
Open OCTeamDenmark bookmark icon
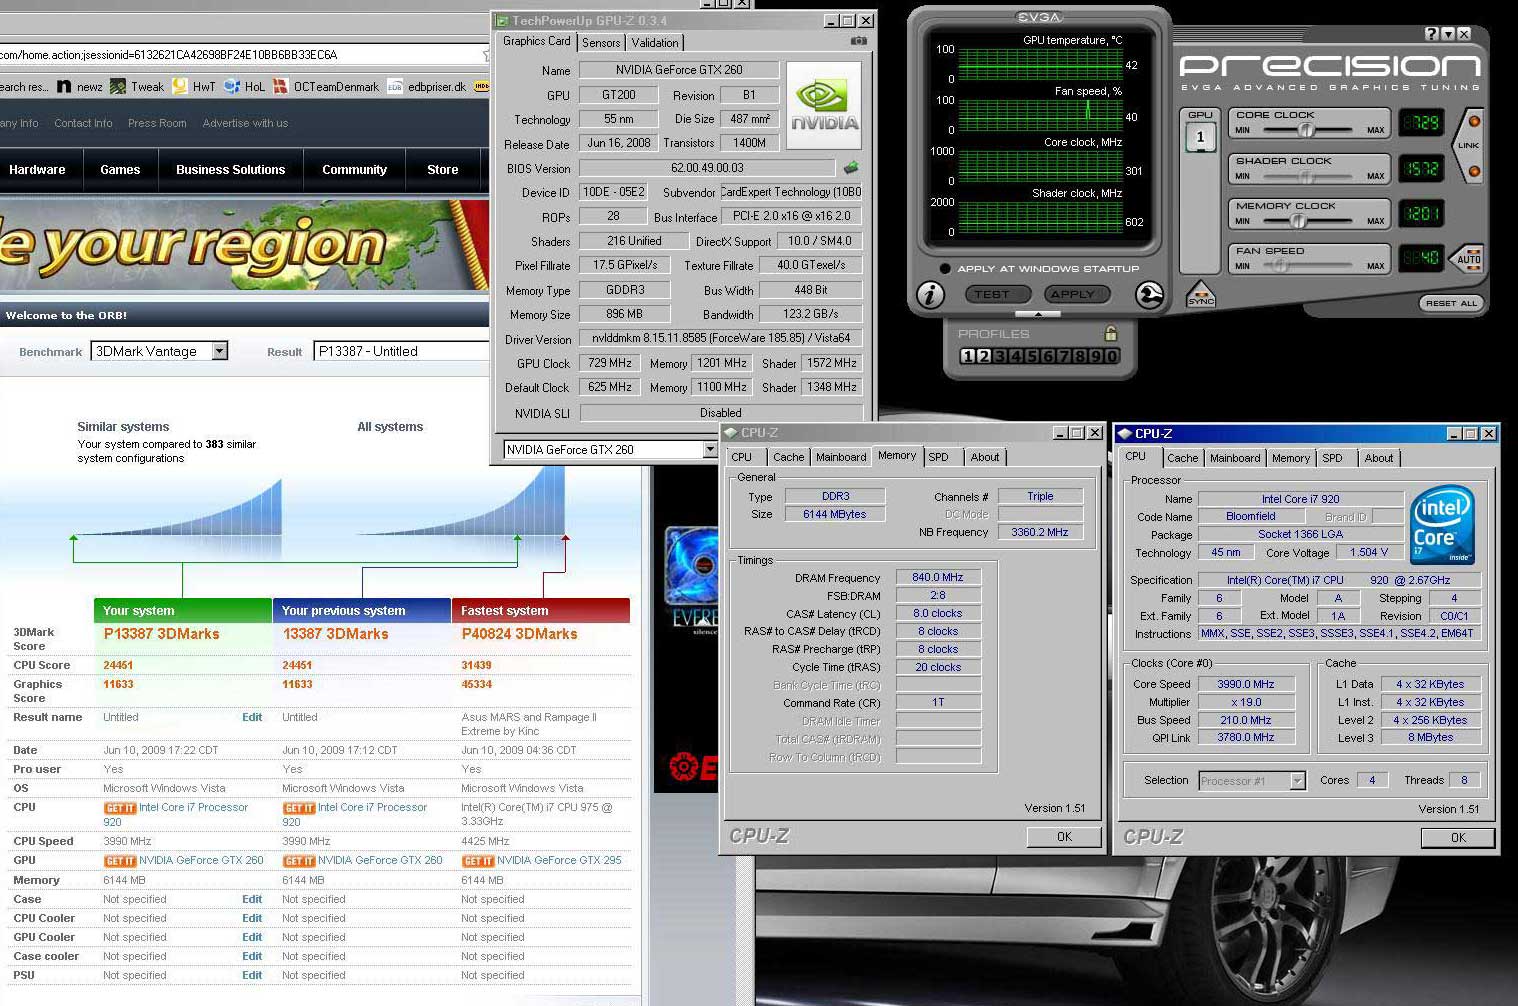tap(280, 87)
